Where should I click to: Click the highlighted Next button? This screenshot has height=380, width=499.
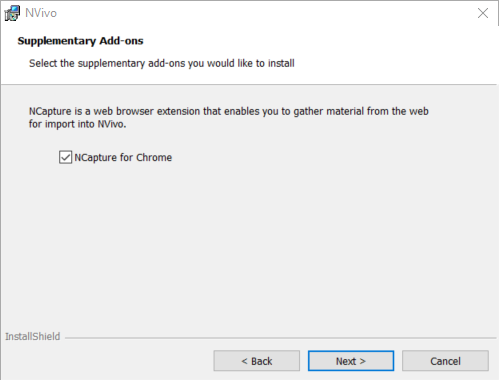(351, 361)
